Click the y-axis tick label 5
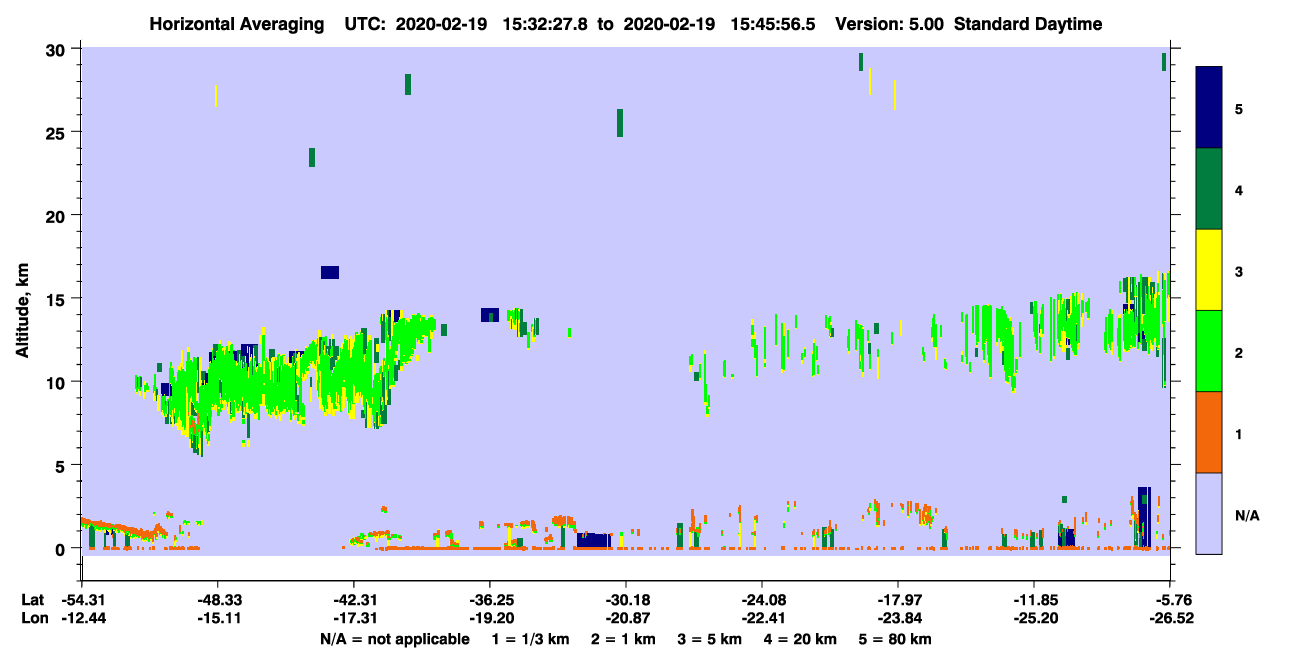The image size is (1300, 667). (x=63, y=465)
